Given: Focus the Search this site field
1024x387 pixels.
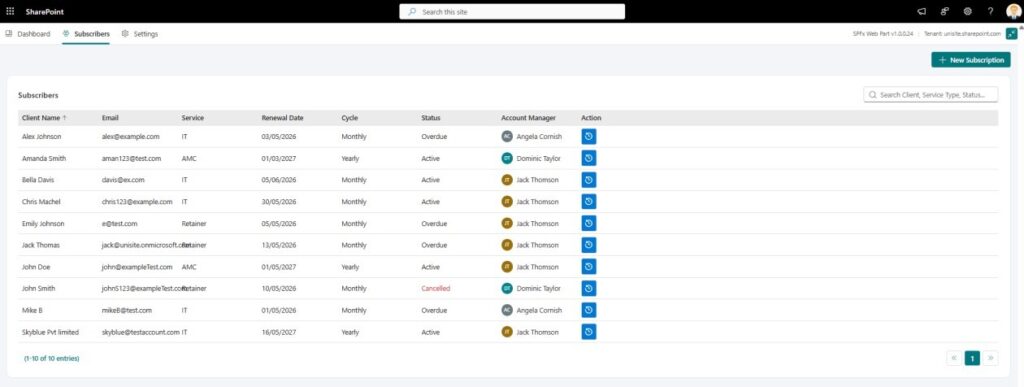Looking at the screenshot, I should point(512,12).
